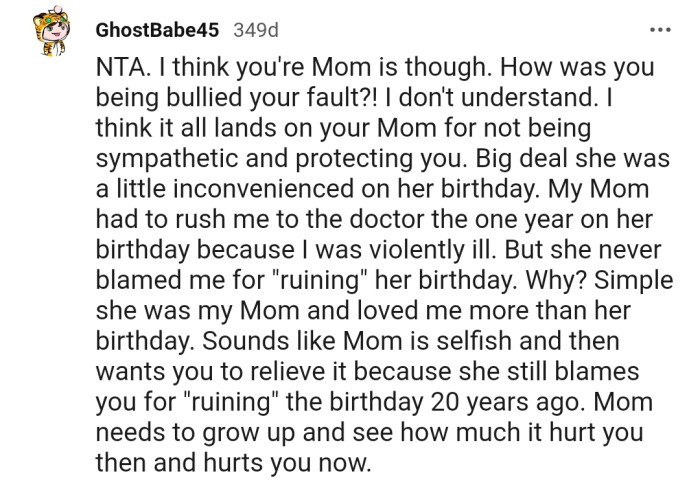Click the line "think it all lands on your Mom"
Viewport: 700px width, 491px height.
pyautogui.click(x=258, y=129)
